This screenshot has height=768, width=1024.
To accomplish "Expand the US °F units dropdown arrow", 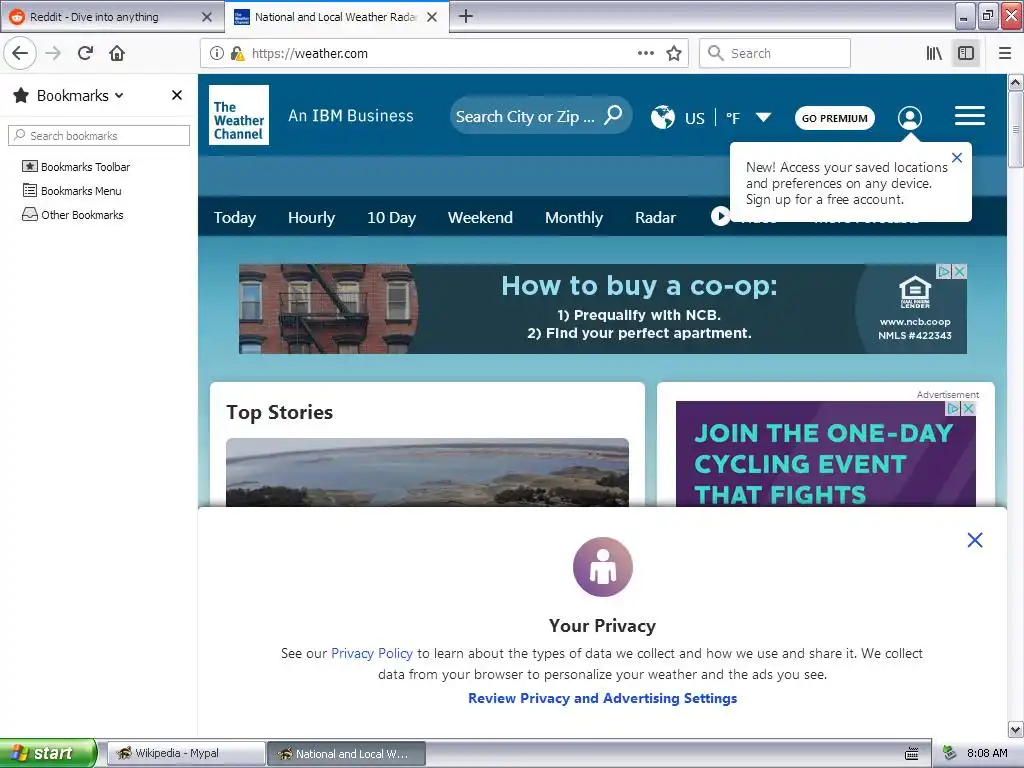I will (763, 118).
